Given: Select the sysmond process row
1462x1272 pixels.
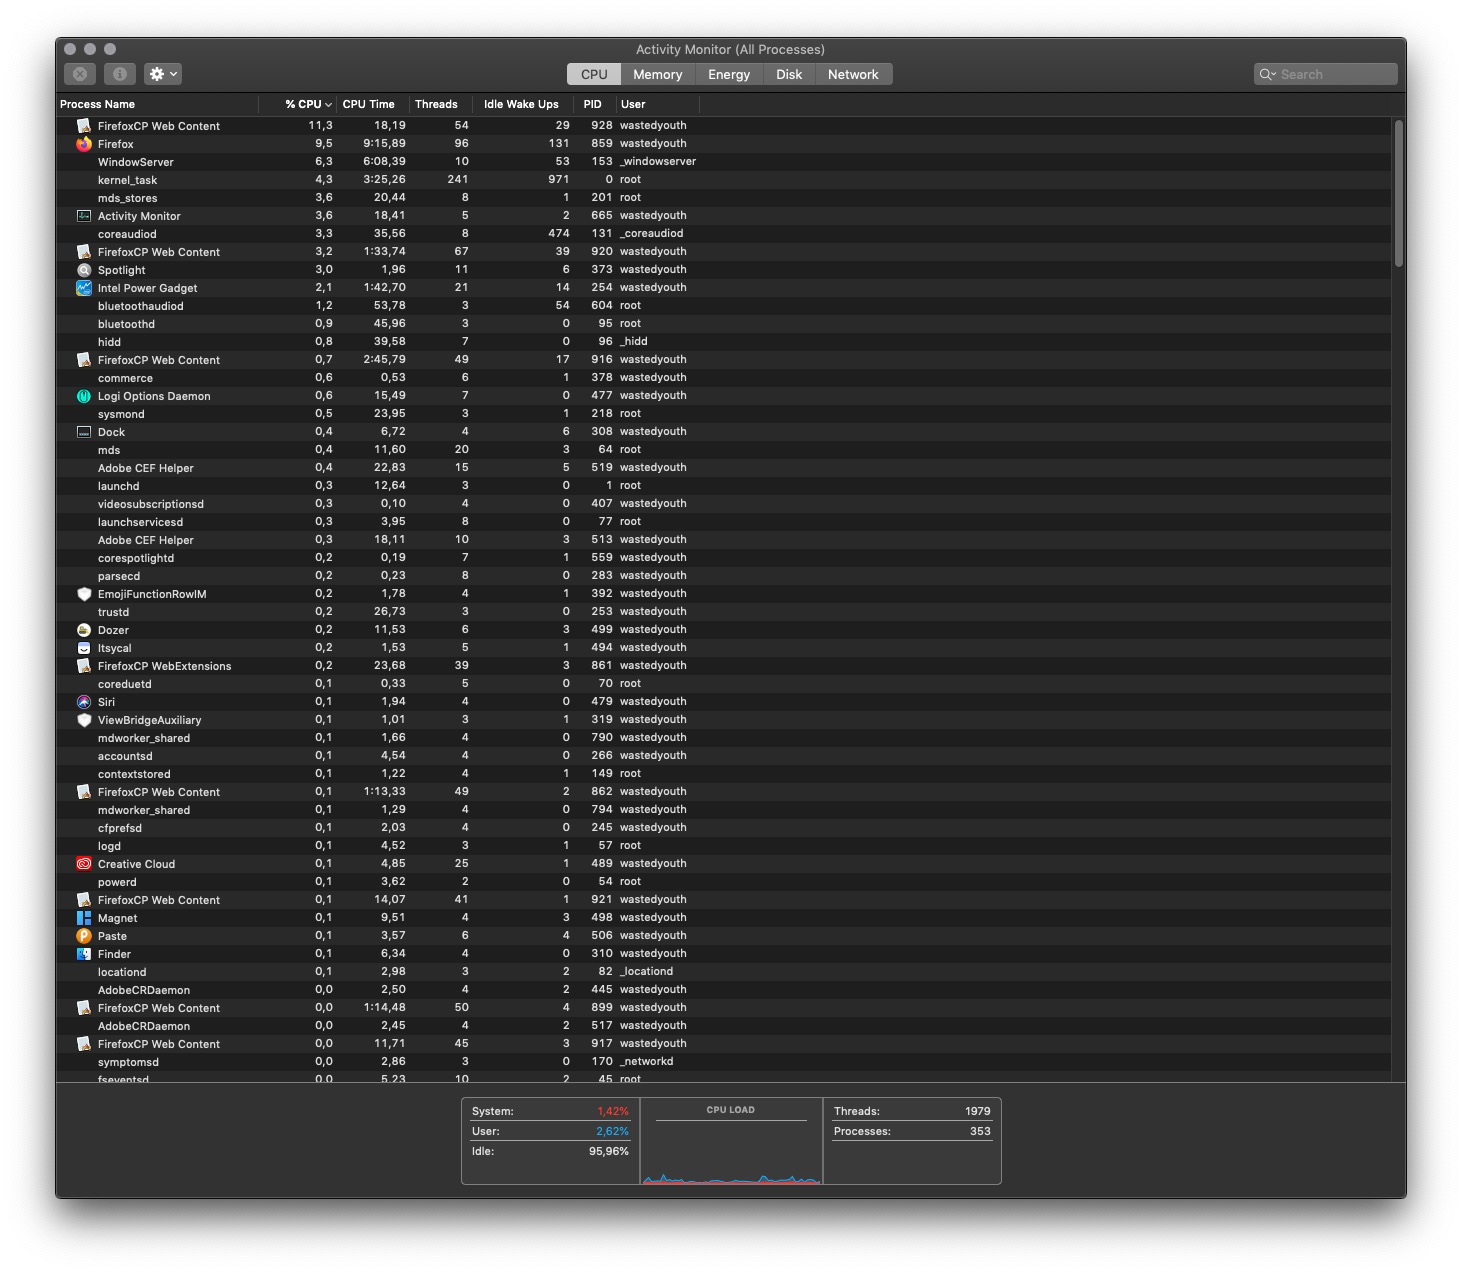Looking at the screenshot, I should [x=723, y=414].
